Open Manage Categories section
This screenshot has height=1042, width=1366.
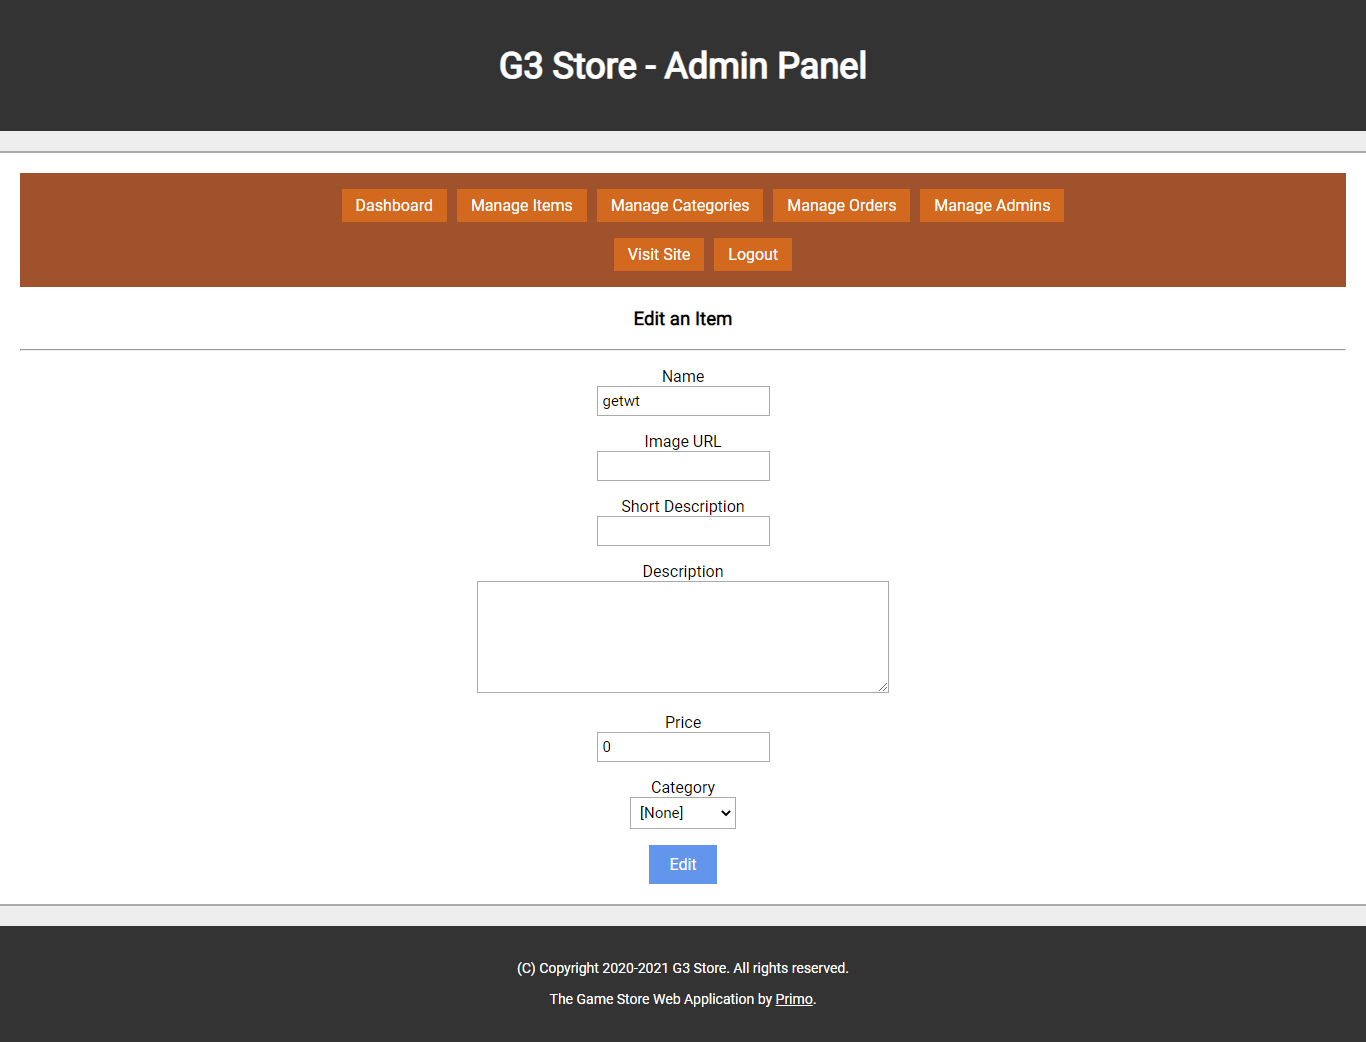click(x=680, y=205)
